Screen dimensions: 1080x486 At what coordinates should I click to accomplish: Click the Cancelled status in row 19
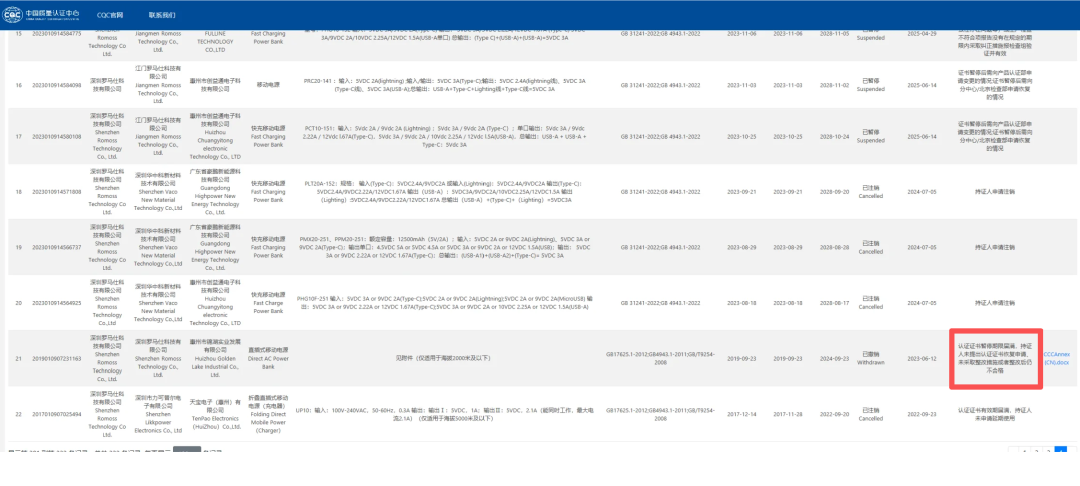[x=871, y=246]
